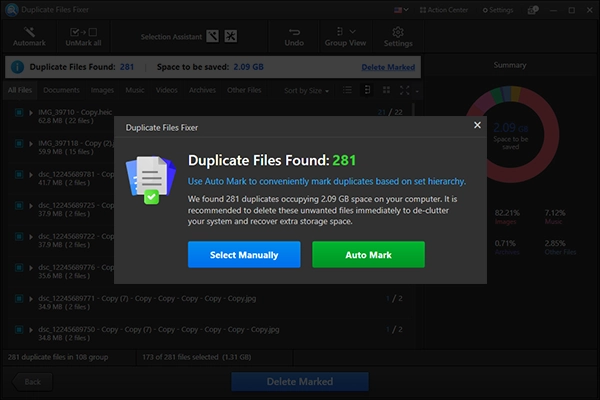Click the blue info icon
The image size is (600, 400).
(17, 67)
